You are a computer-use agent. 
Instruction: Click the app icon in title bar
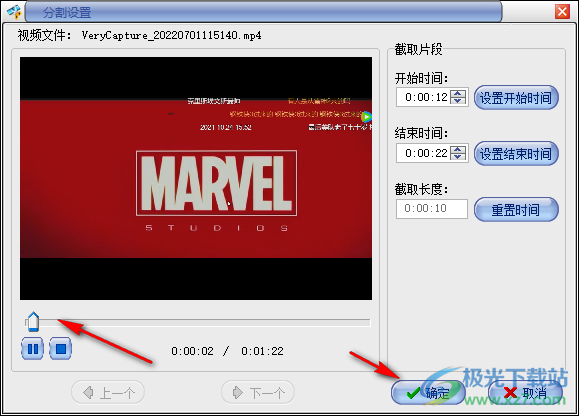click(x=14, y=12)
